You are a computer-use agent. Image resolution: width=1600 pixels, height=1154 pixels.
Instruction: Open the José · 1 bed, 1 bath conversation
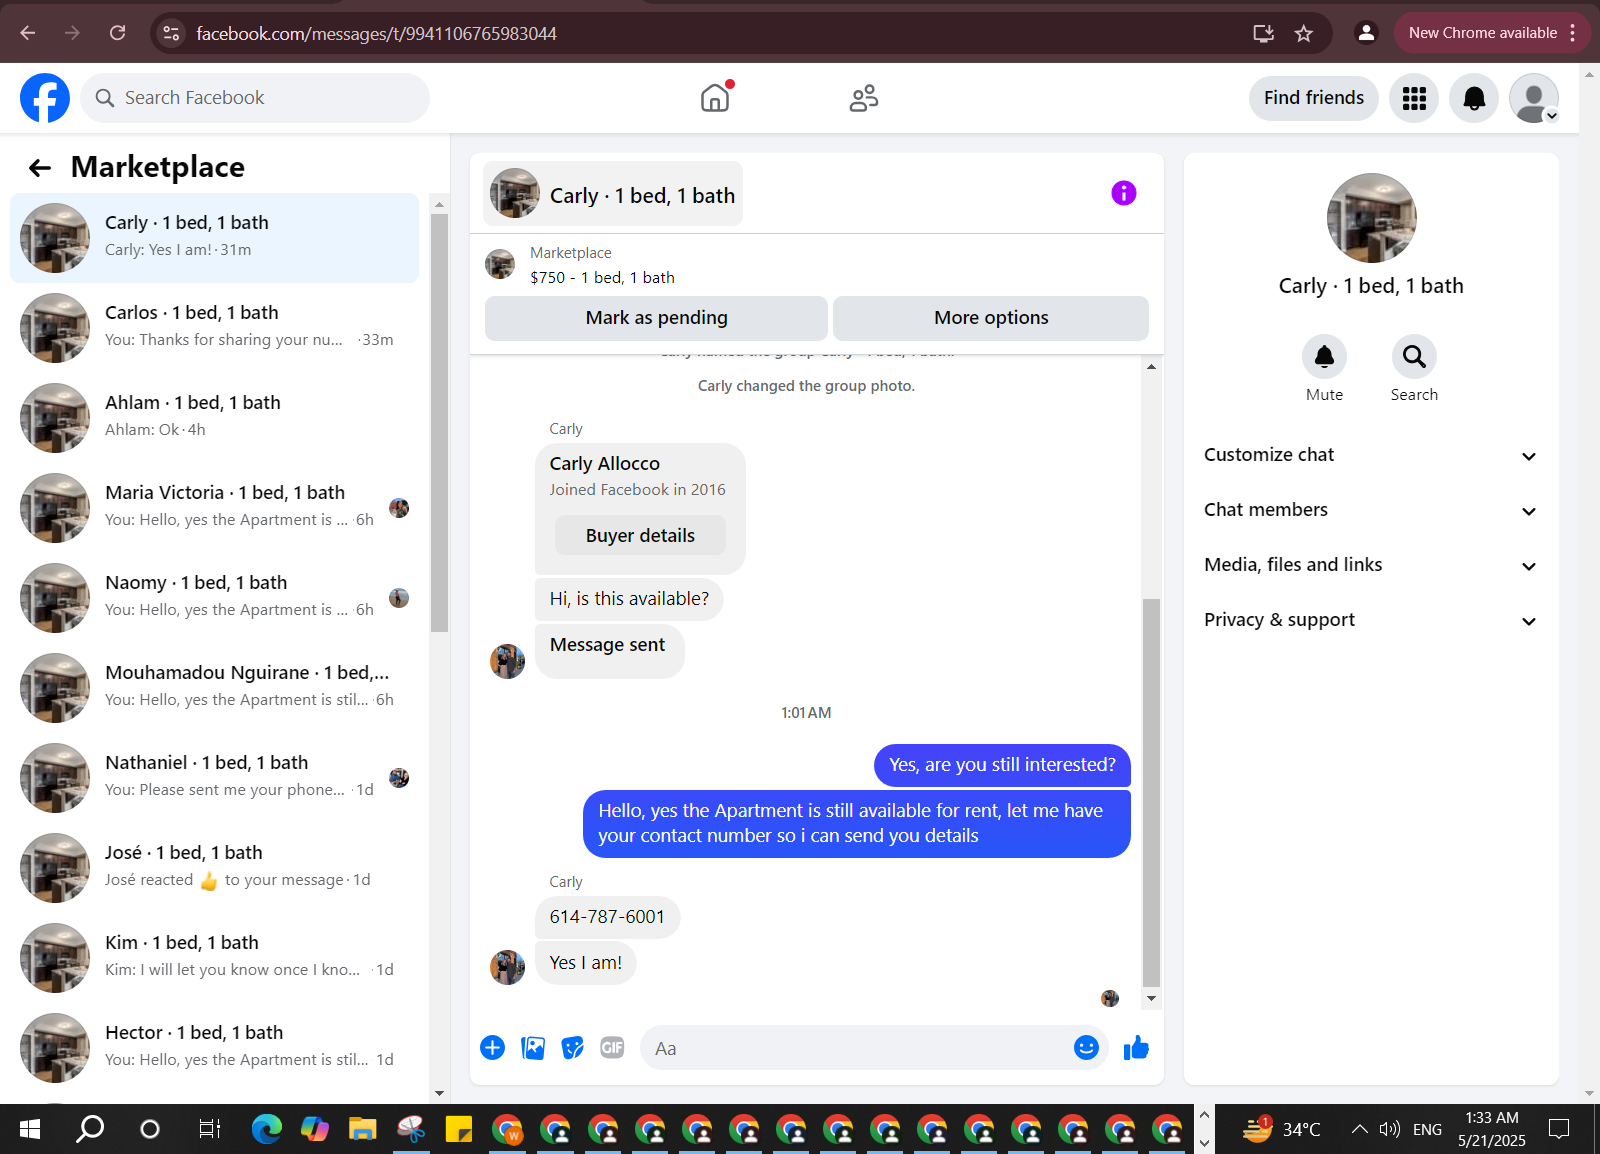click(214, 868)
